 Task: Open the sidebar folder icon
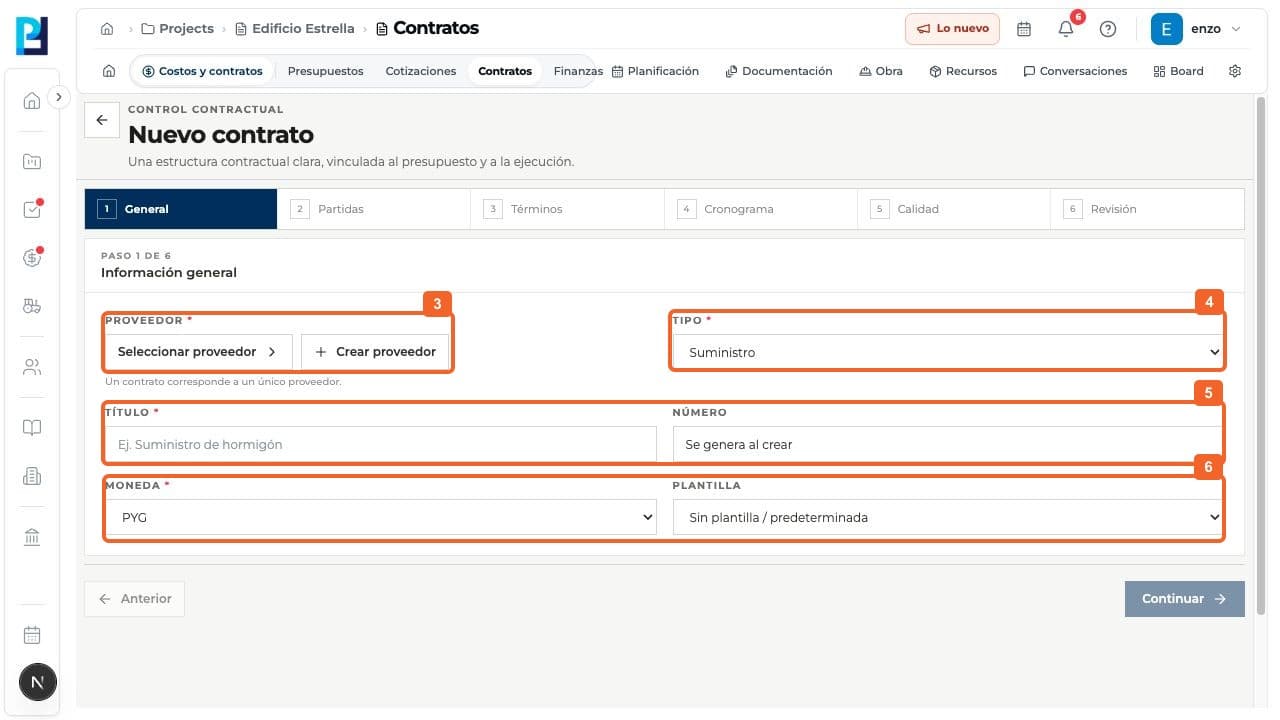coord(32,161)
